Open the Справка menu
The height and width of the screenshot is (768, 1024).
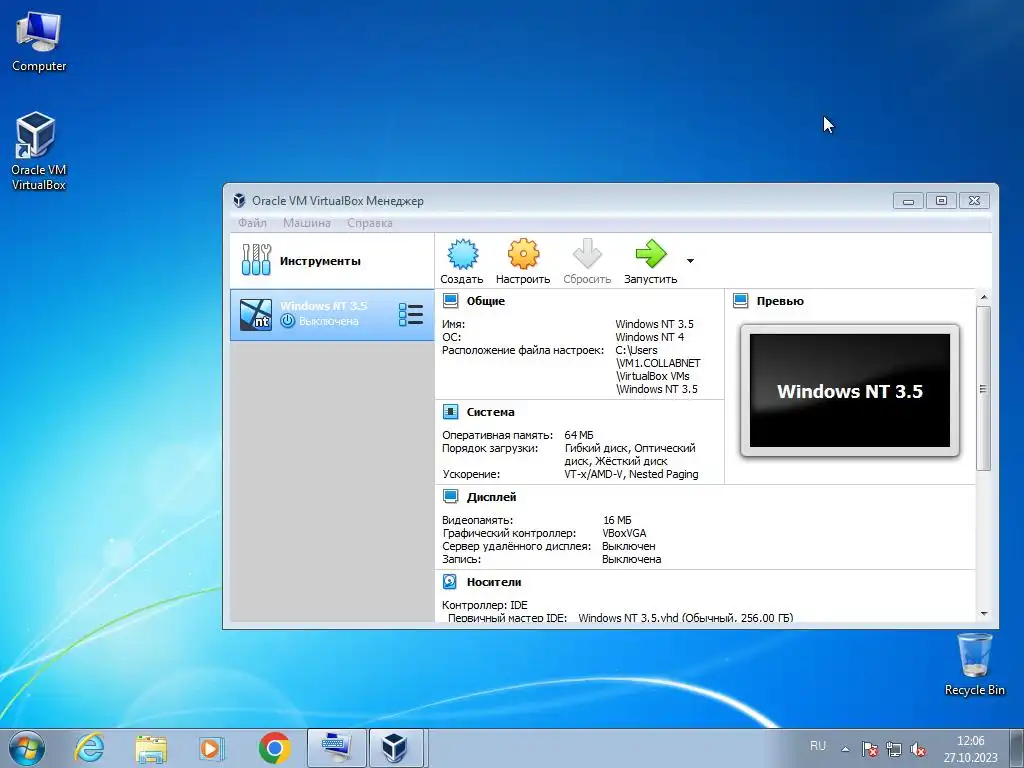(370, 223)
